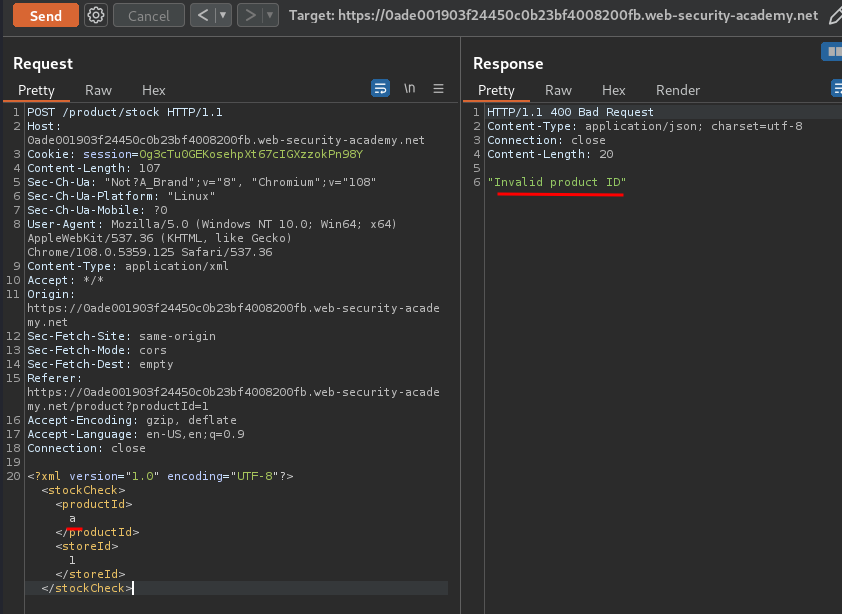
Task: Click the Cancel button
Action: point(149,16)
